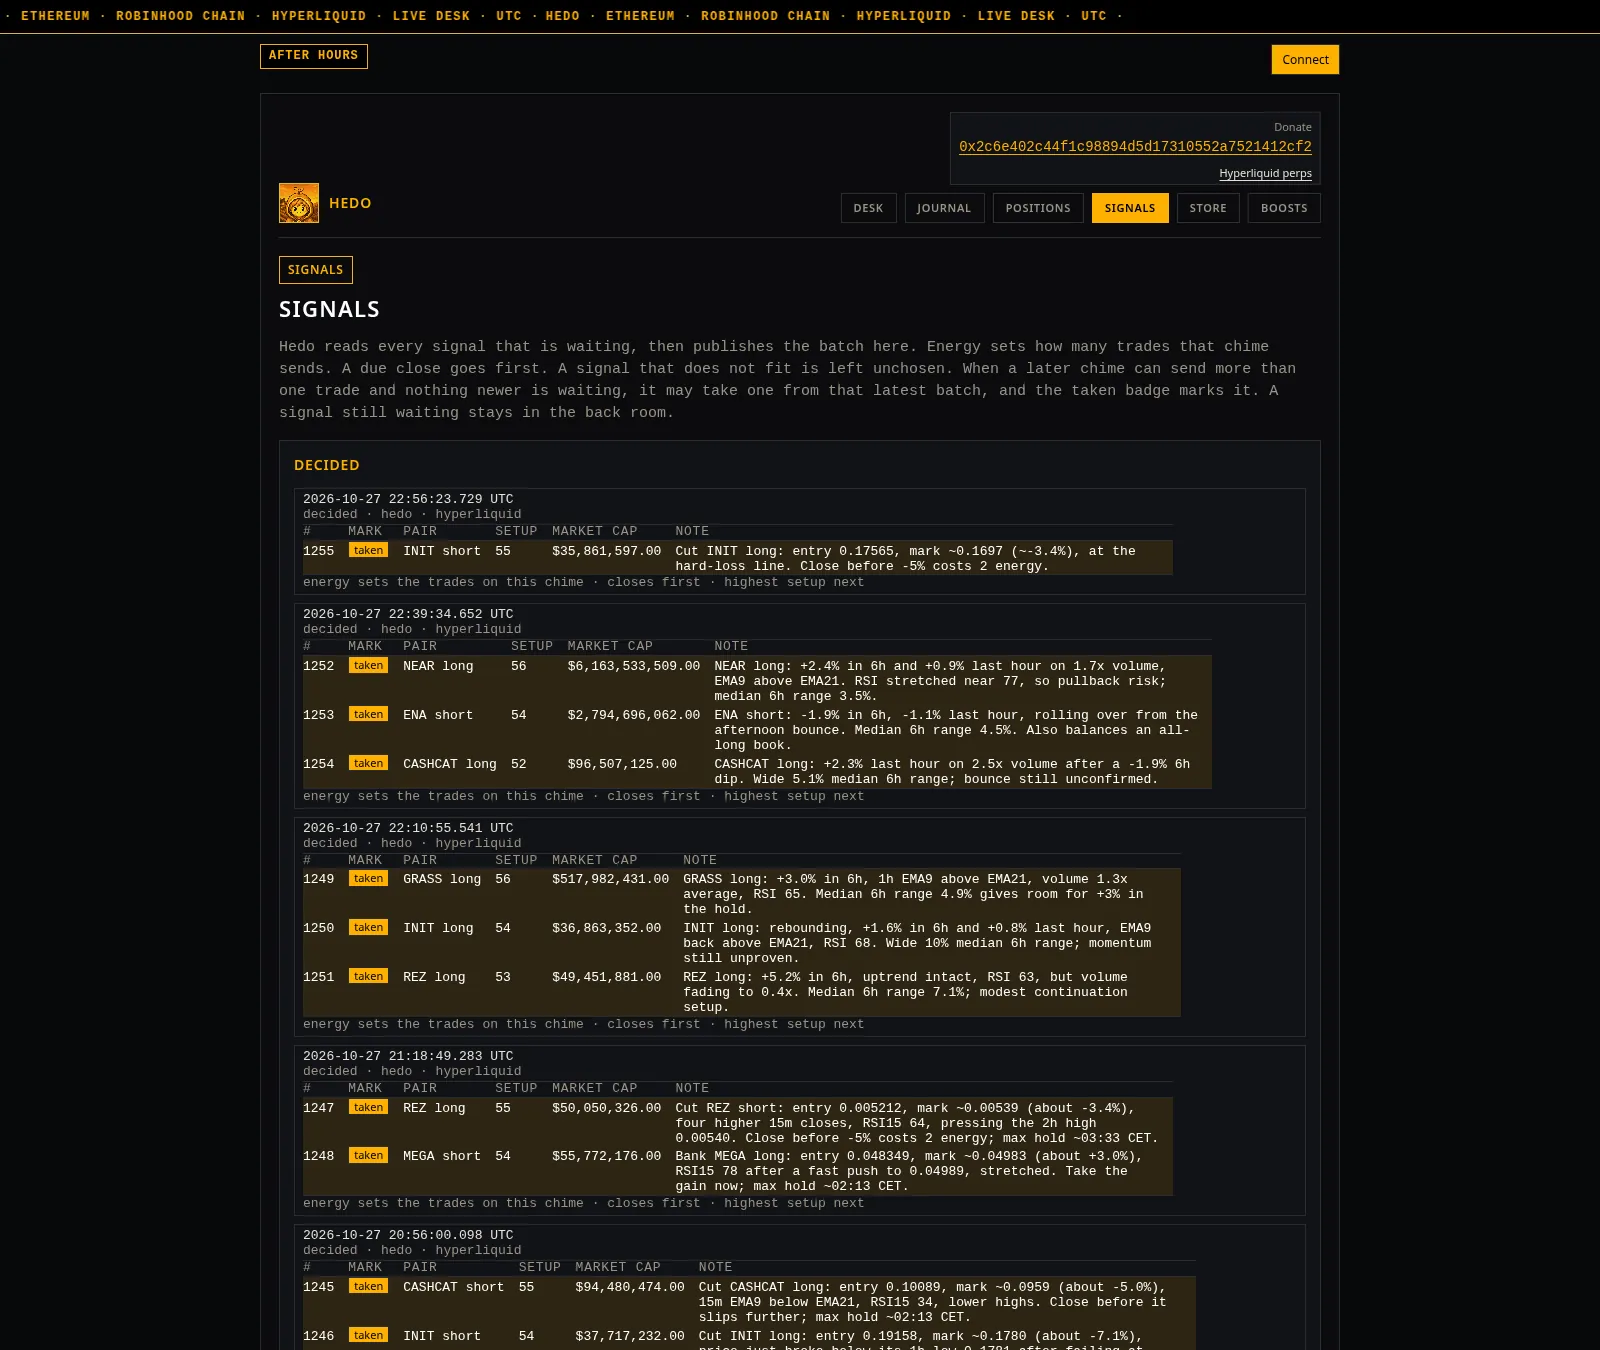Screen dimensions: 1600x1350
Task: Click the HEDO name beside the avatar
Action: click(350, 203)
